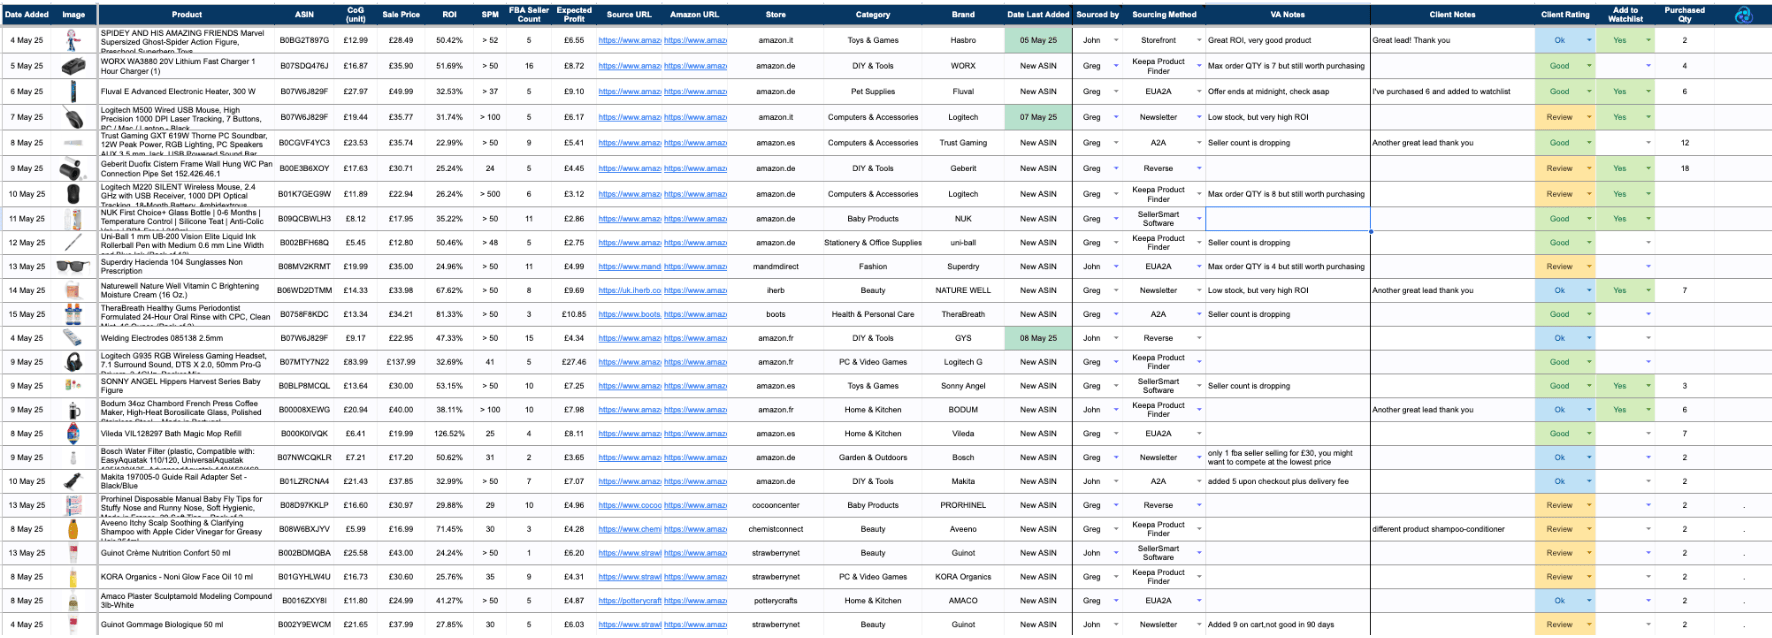Click the Client Notes cell for WORX charger

(1452, 66)
